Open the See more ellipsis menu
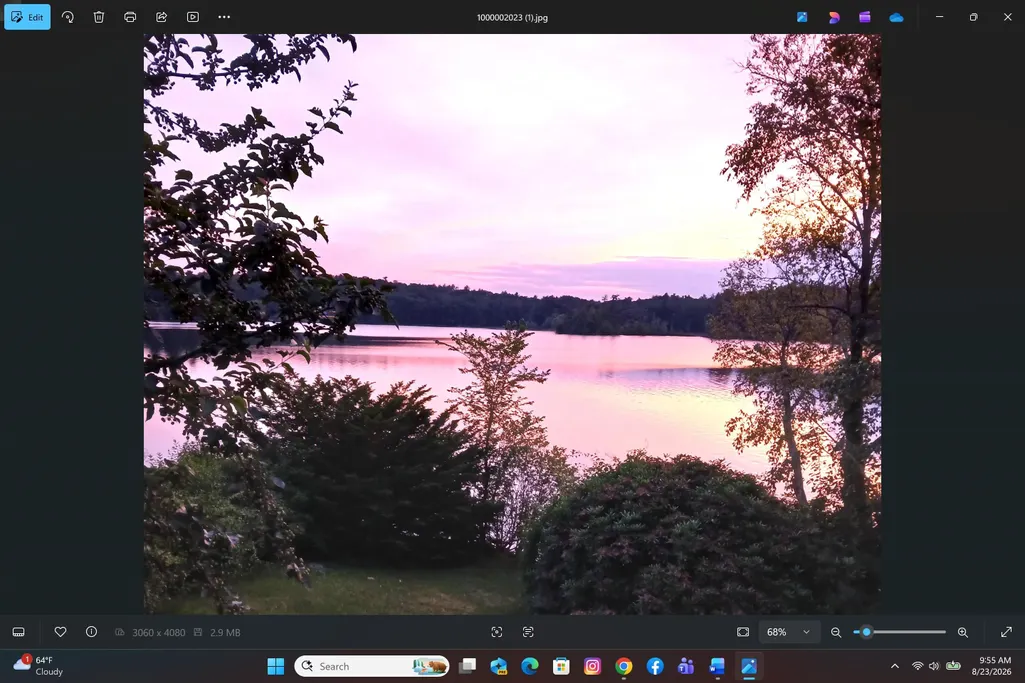The image size is (1025, 683). point(224,17)
